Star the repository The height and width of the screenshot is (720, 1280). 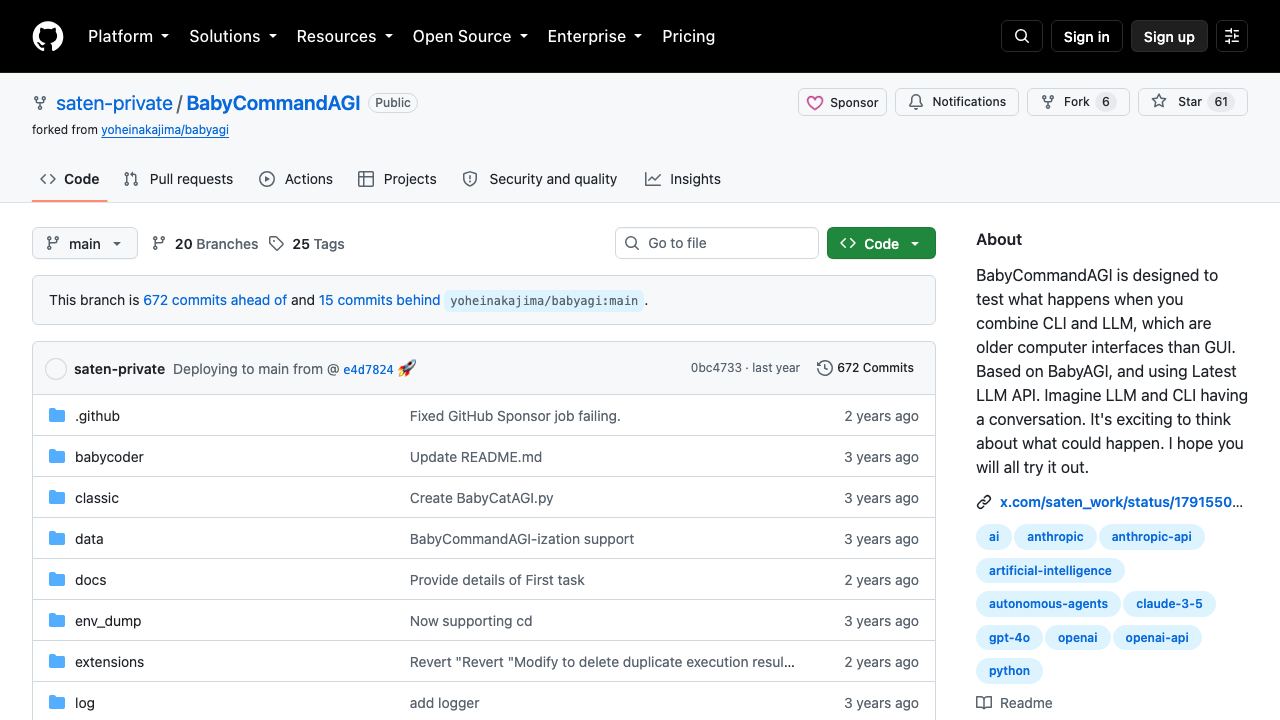pos(1193,102)
